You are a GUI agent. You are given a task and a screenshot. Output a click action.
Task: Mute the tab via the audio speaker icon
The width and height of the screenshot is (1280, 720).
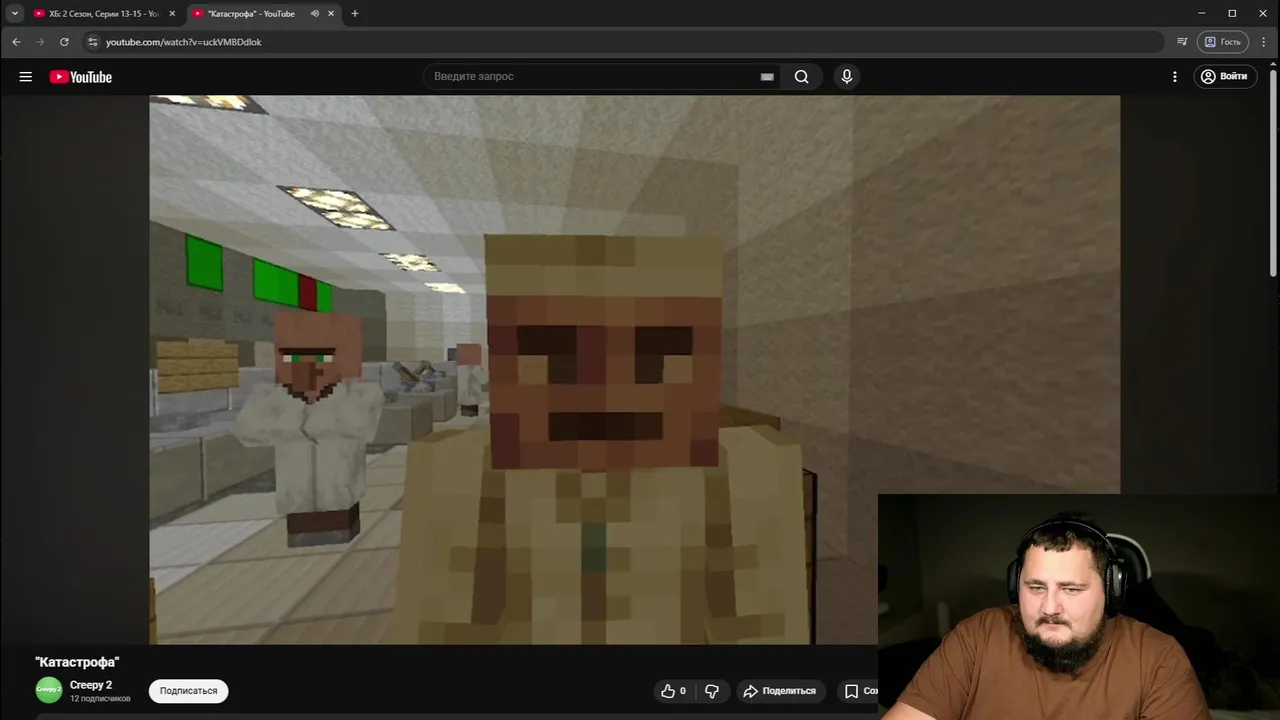tap(314, 14)
